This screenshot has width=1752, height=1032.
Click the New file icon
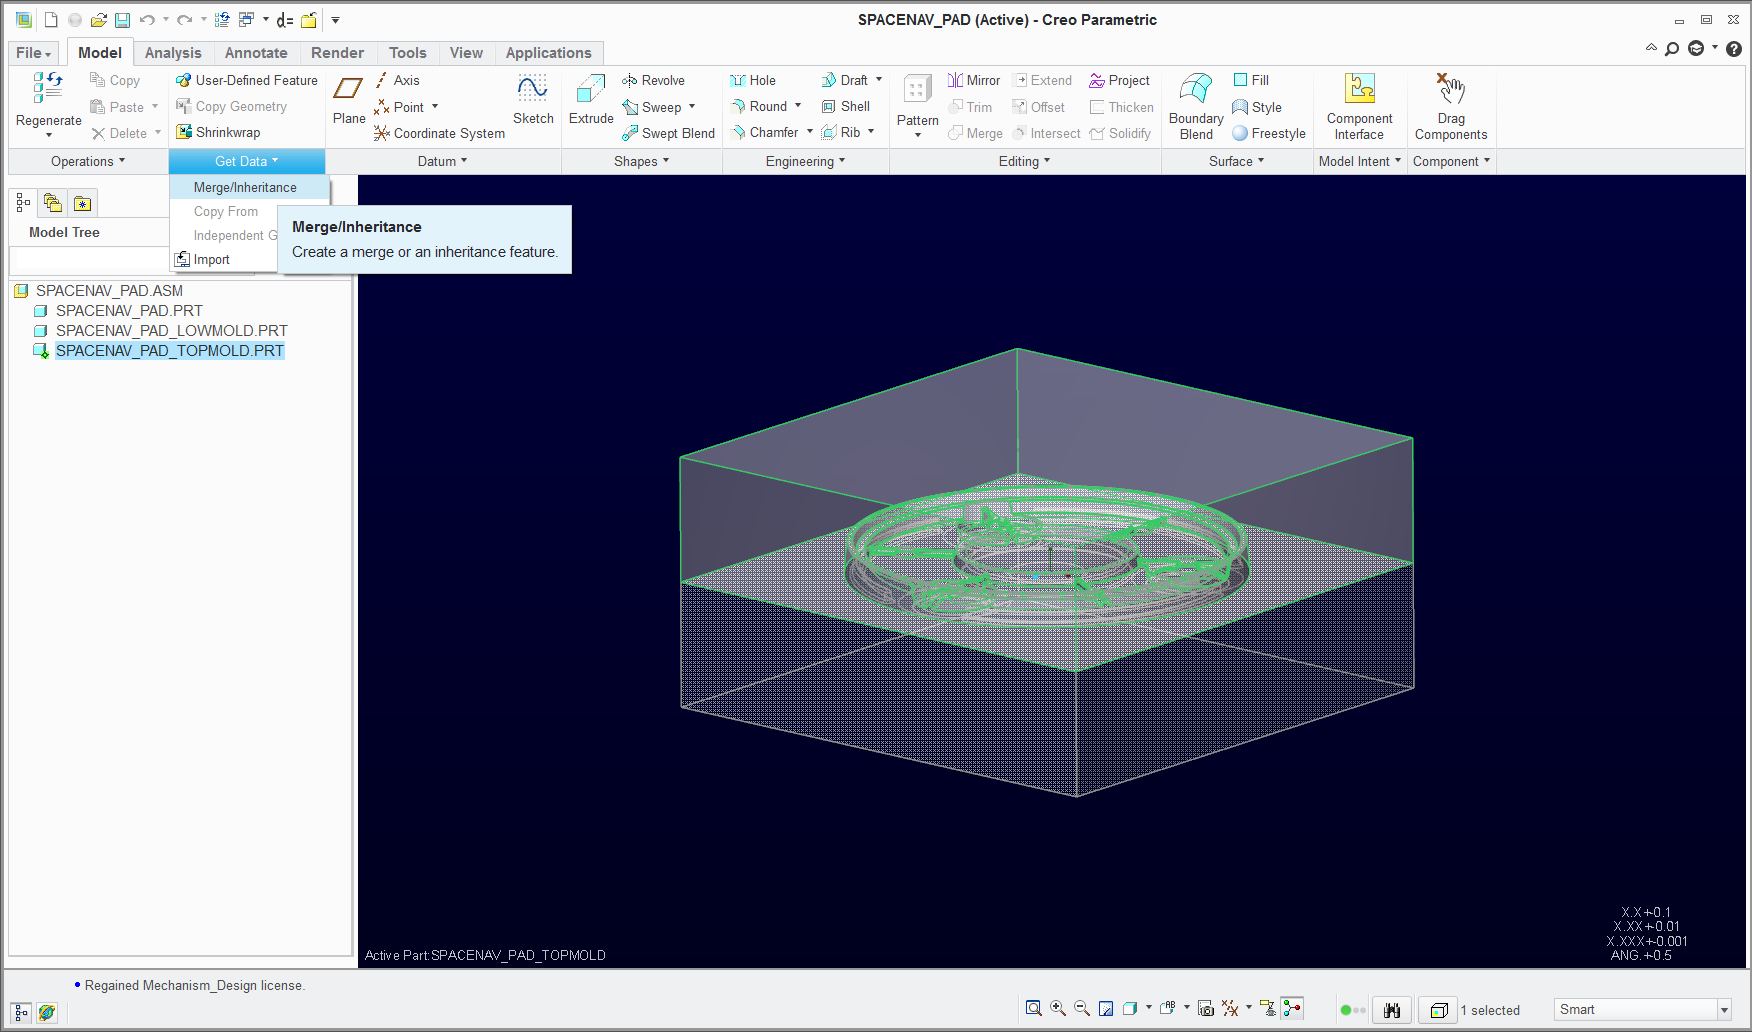click(x=51, y=20)
